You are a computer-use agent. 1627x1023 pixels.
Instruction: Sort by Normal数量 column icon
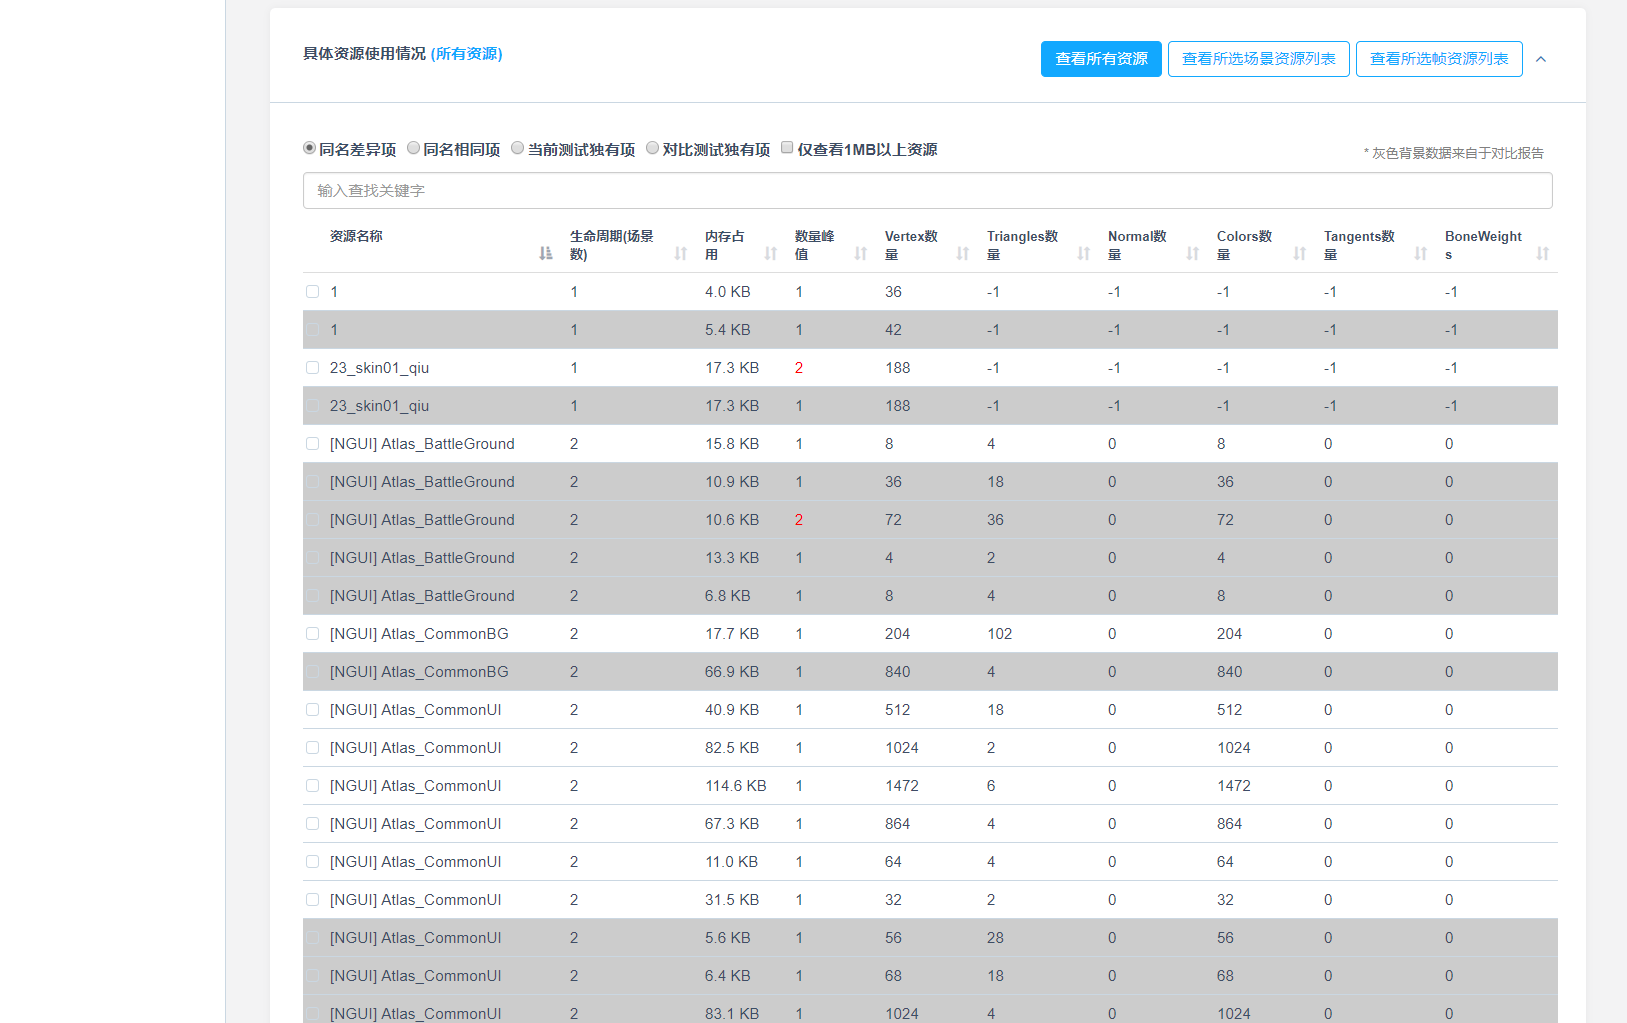click(x=1193, y=253)
